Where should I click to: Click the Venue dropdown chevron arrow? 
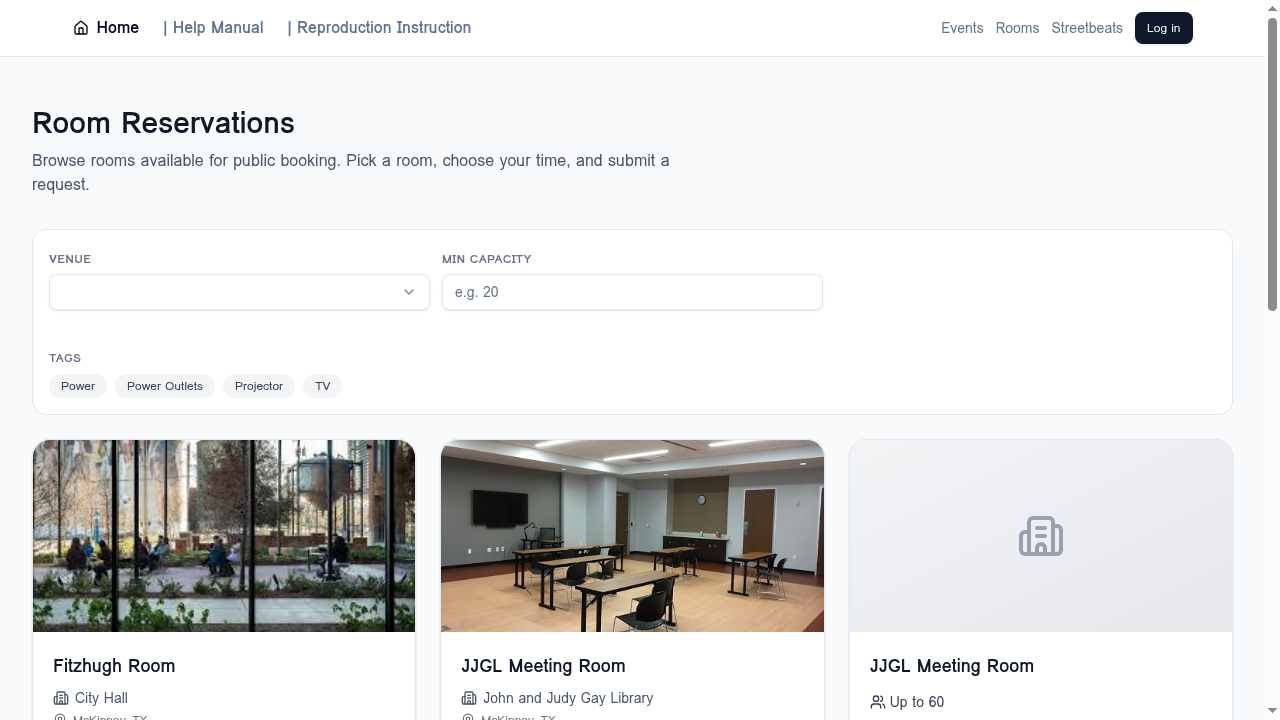[x=409, y=292]
